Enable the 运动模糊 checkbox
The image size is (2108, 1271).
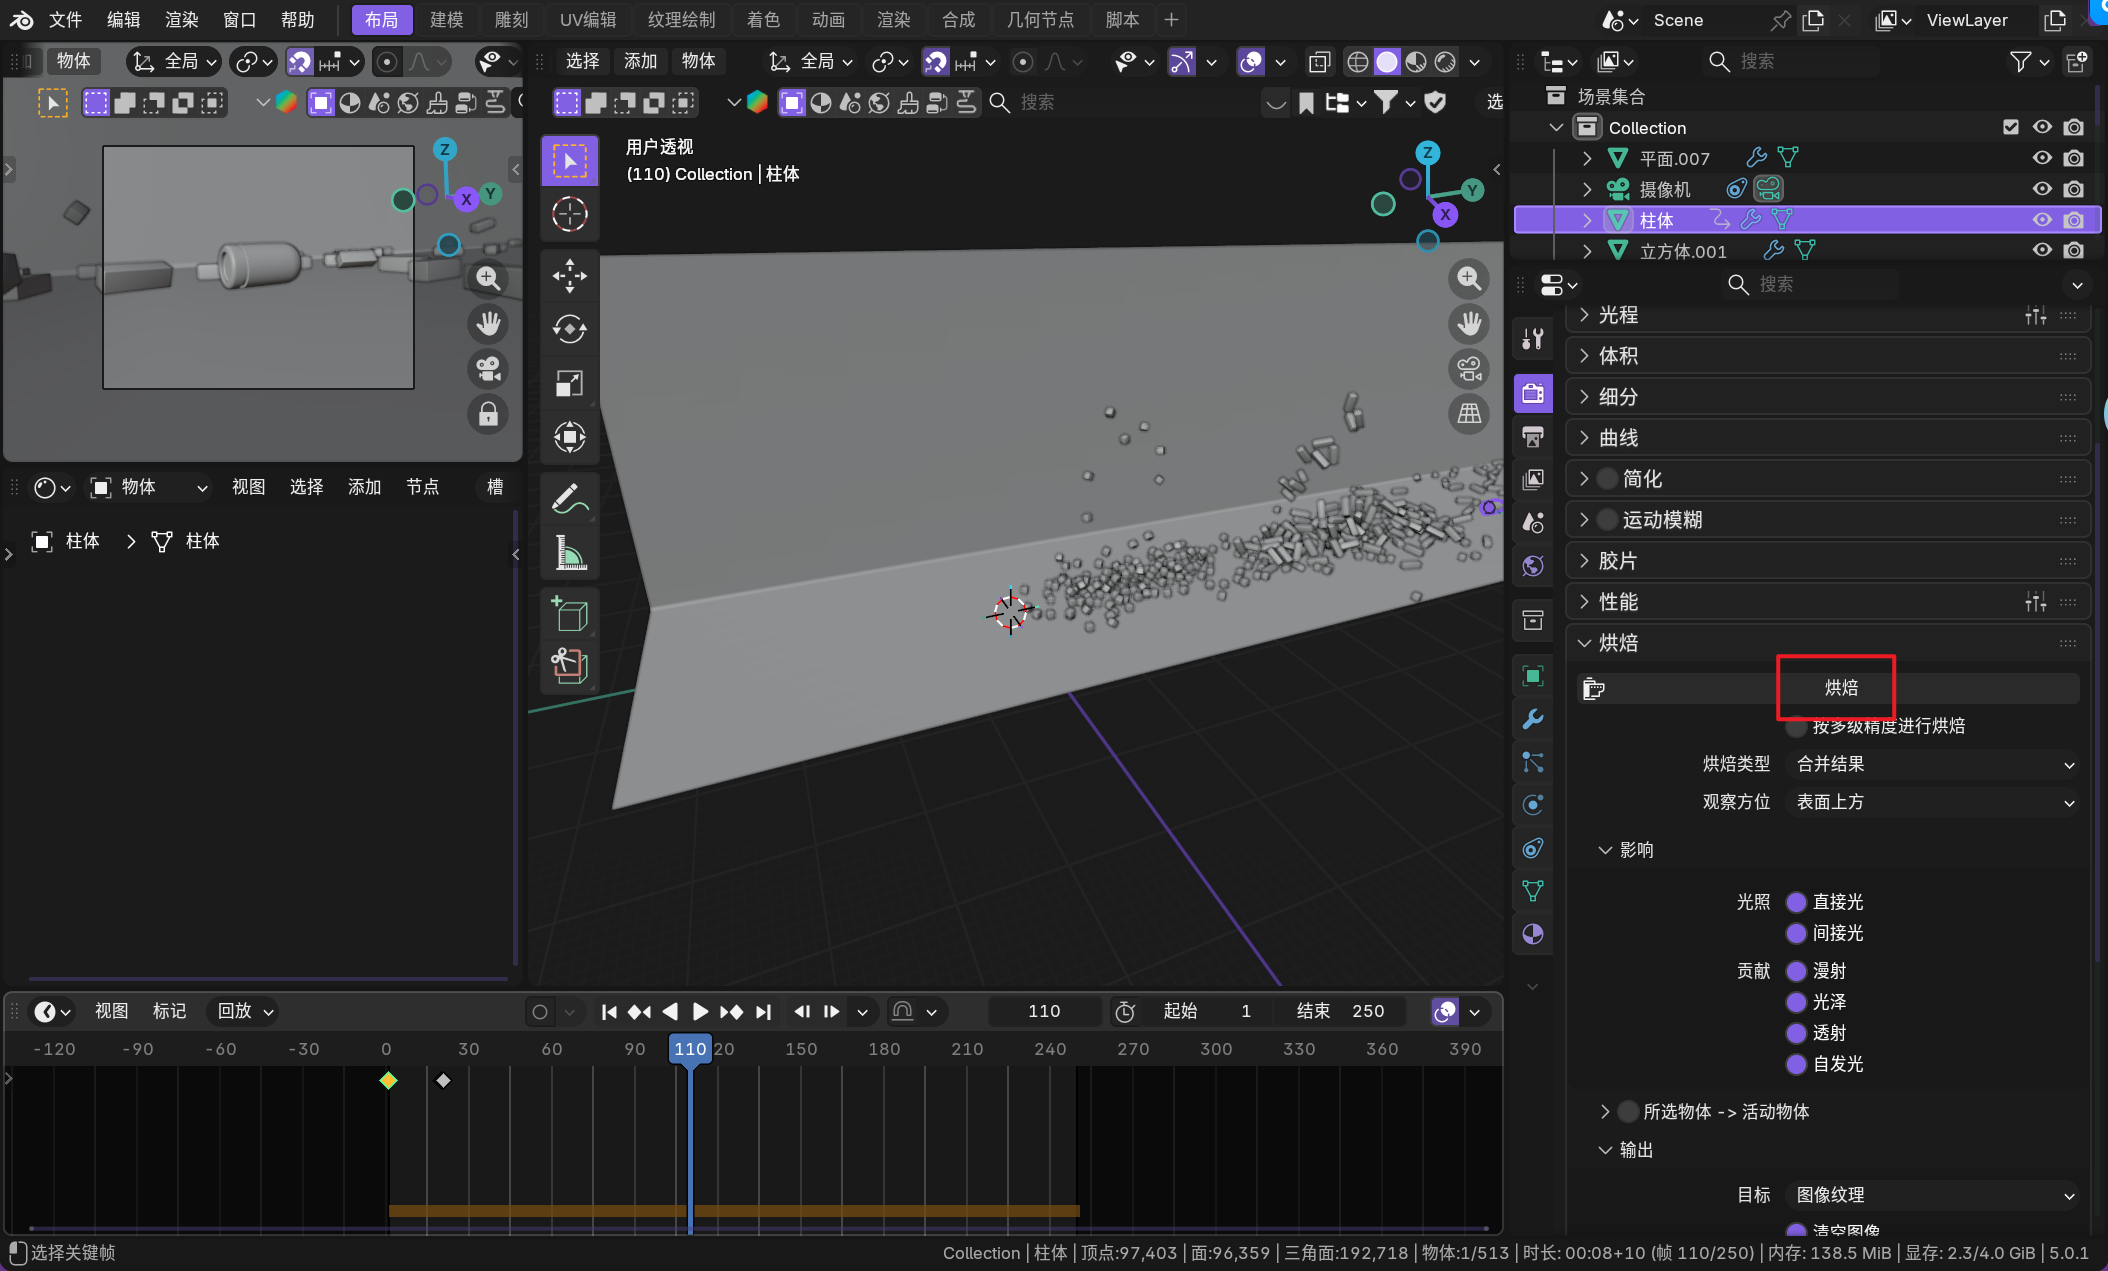[1607, 520]
